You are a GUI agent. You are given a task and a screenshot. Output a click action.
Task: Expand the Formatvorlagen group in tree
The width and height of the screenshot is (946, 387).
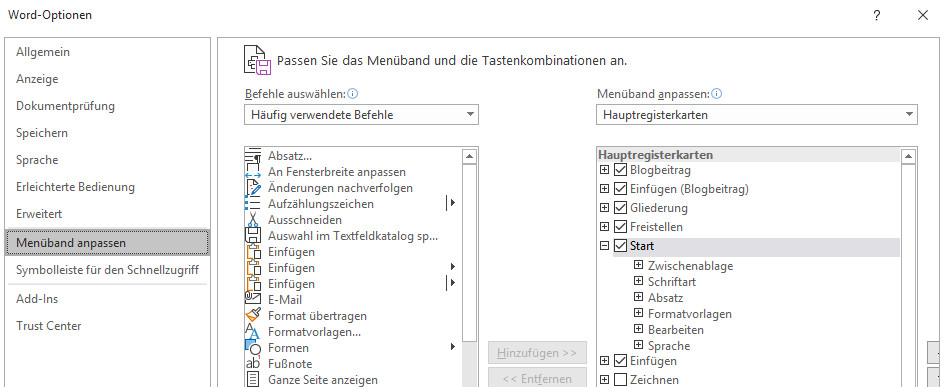[638, 313]
